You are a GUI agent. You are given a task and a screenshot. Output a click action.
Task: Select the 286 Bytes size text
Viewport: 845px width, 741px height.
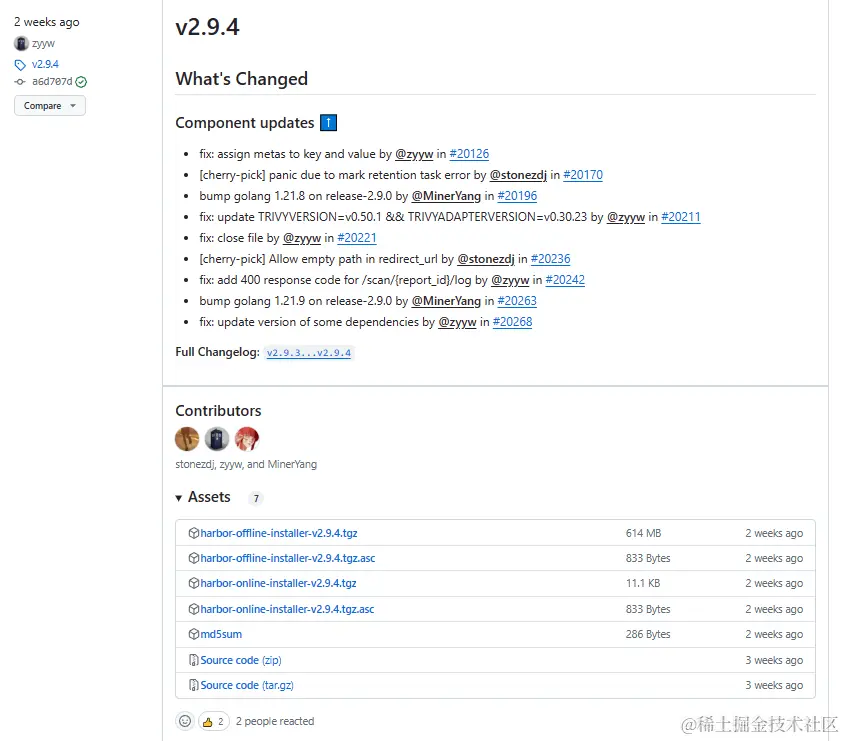648,634
